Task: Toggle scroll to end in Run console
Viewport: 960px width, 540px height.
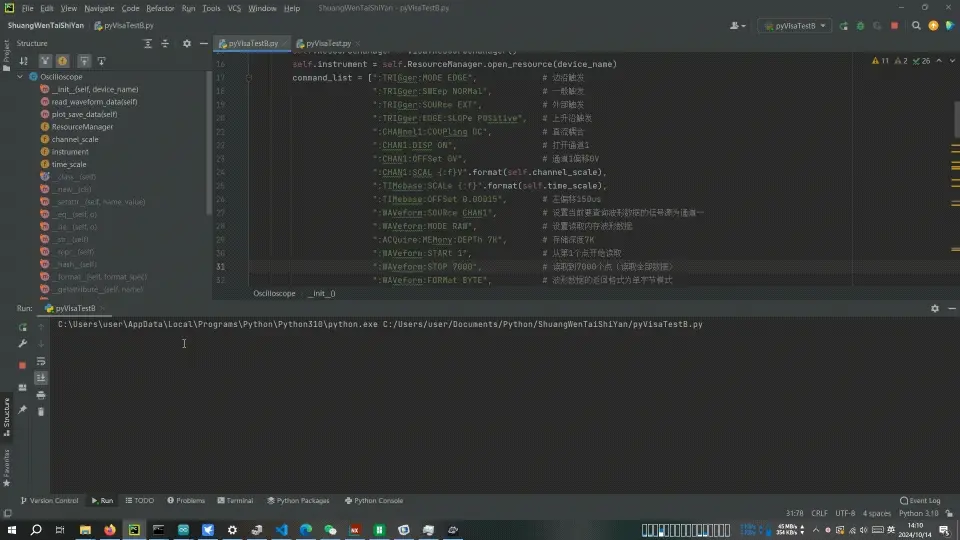Action: [41, 378]
